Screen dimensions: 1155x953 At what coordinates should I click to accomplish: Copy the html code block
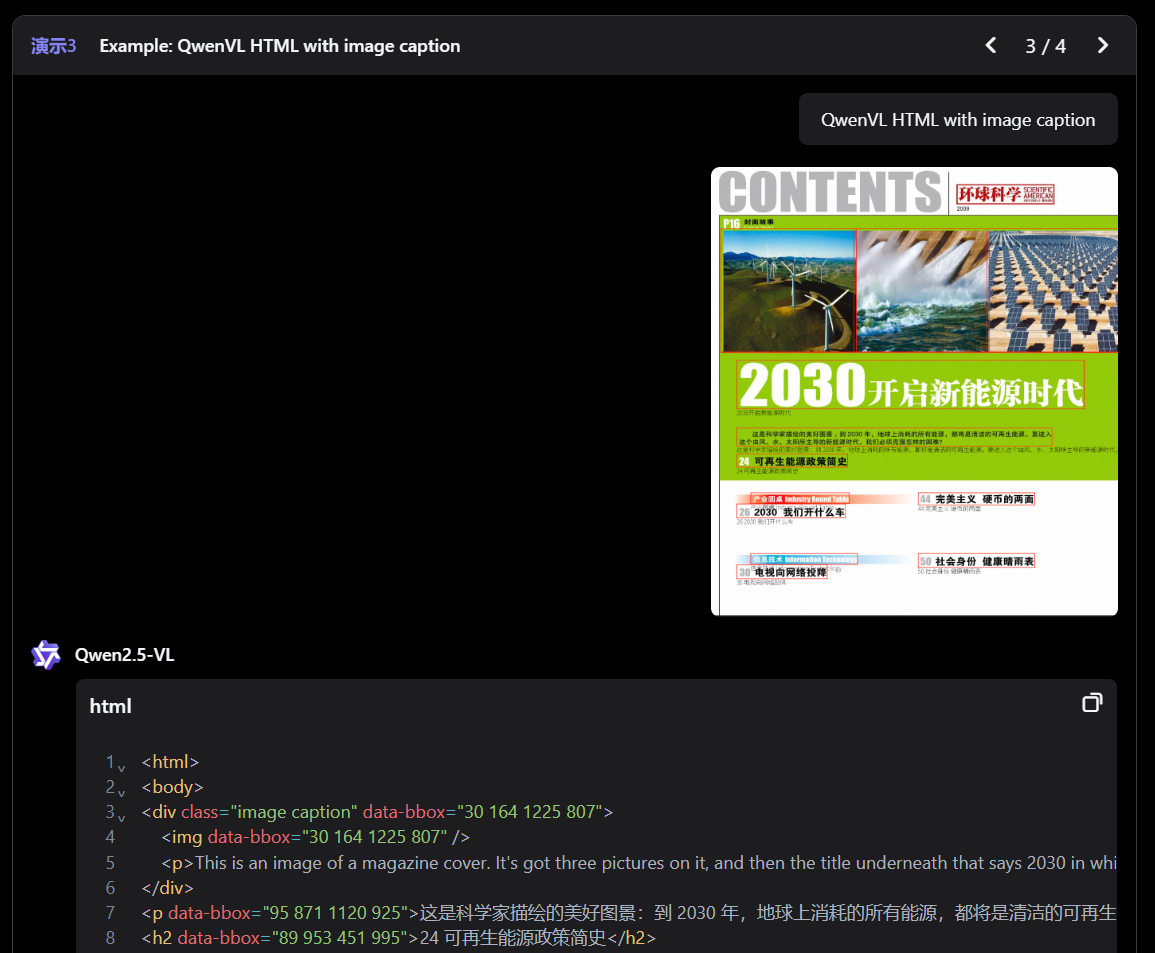(1092, 703)
